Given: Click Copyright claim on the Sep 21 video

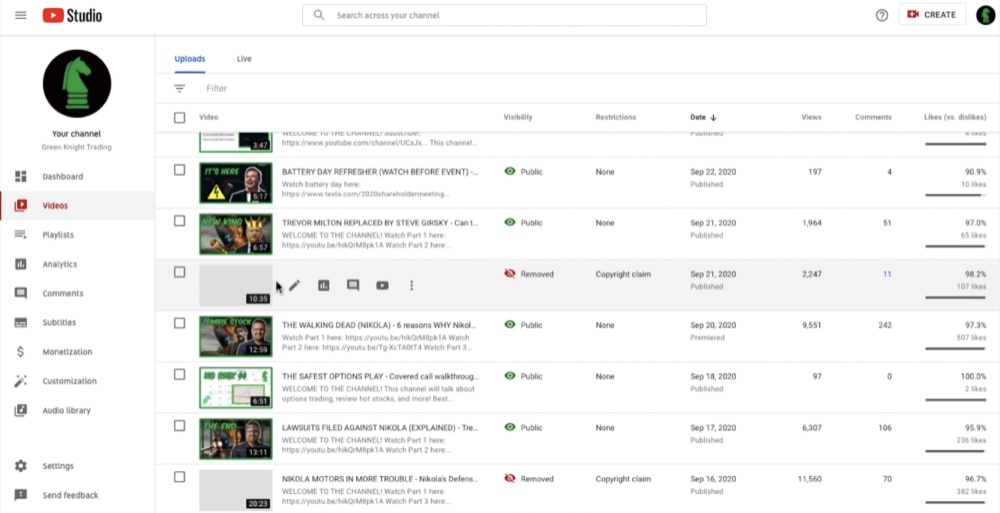Looking at the screenshot, I should click(623, 274).
